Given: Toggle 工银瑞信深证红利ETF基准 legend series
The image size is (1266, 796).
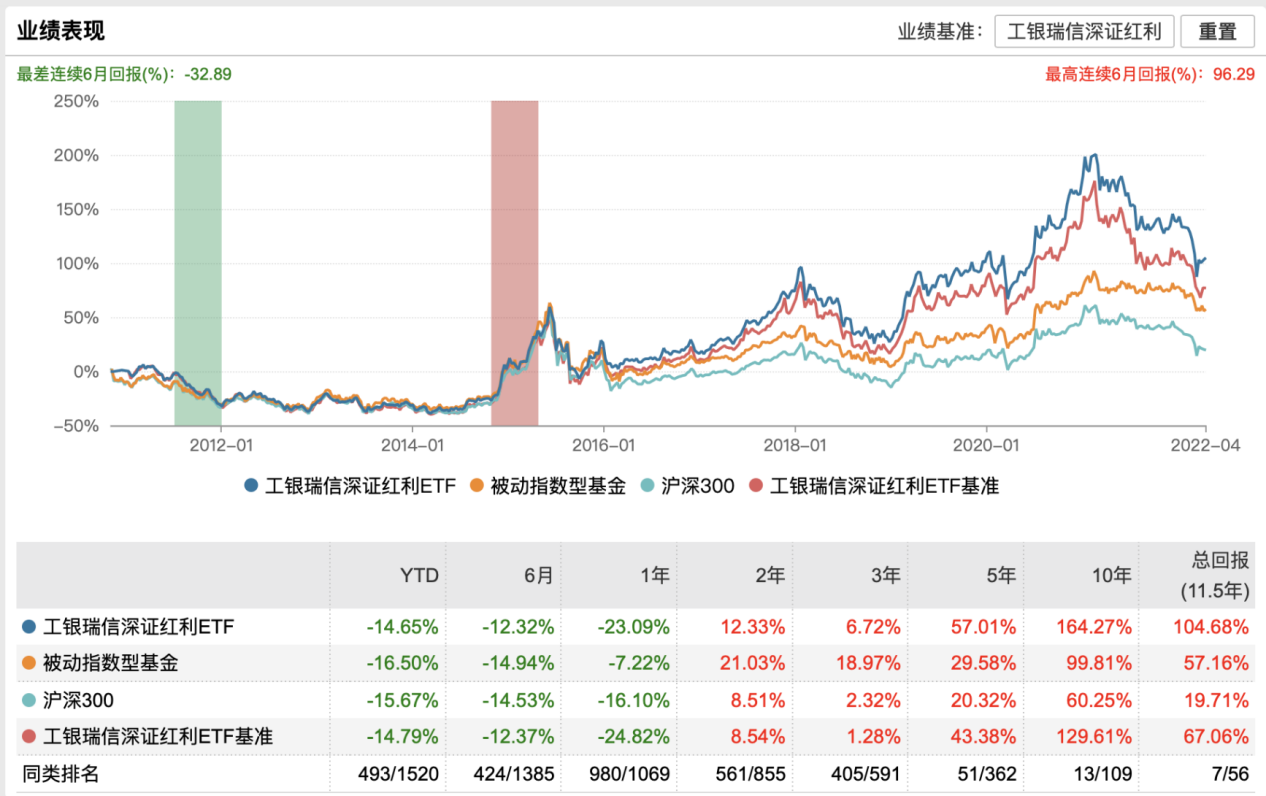Looking at the screenshot, I should 875,487.
